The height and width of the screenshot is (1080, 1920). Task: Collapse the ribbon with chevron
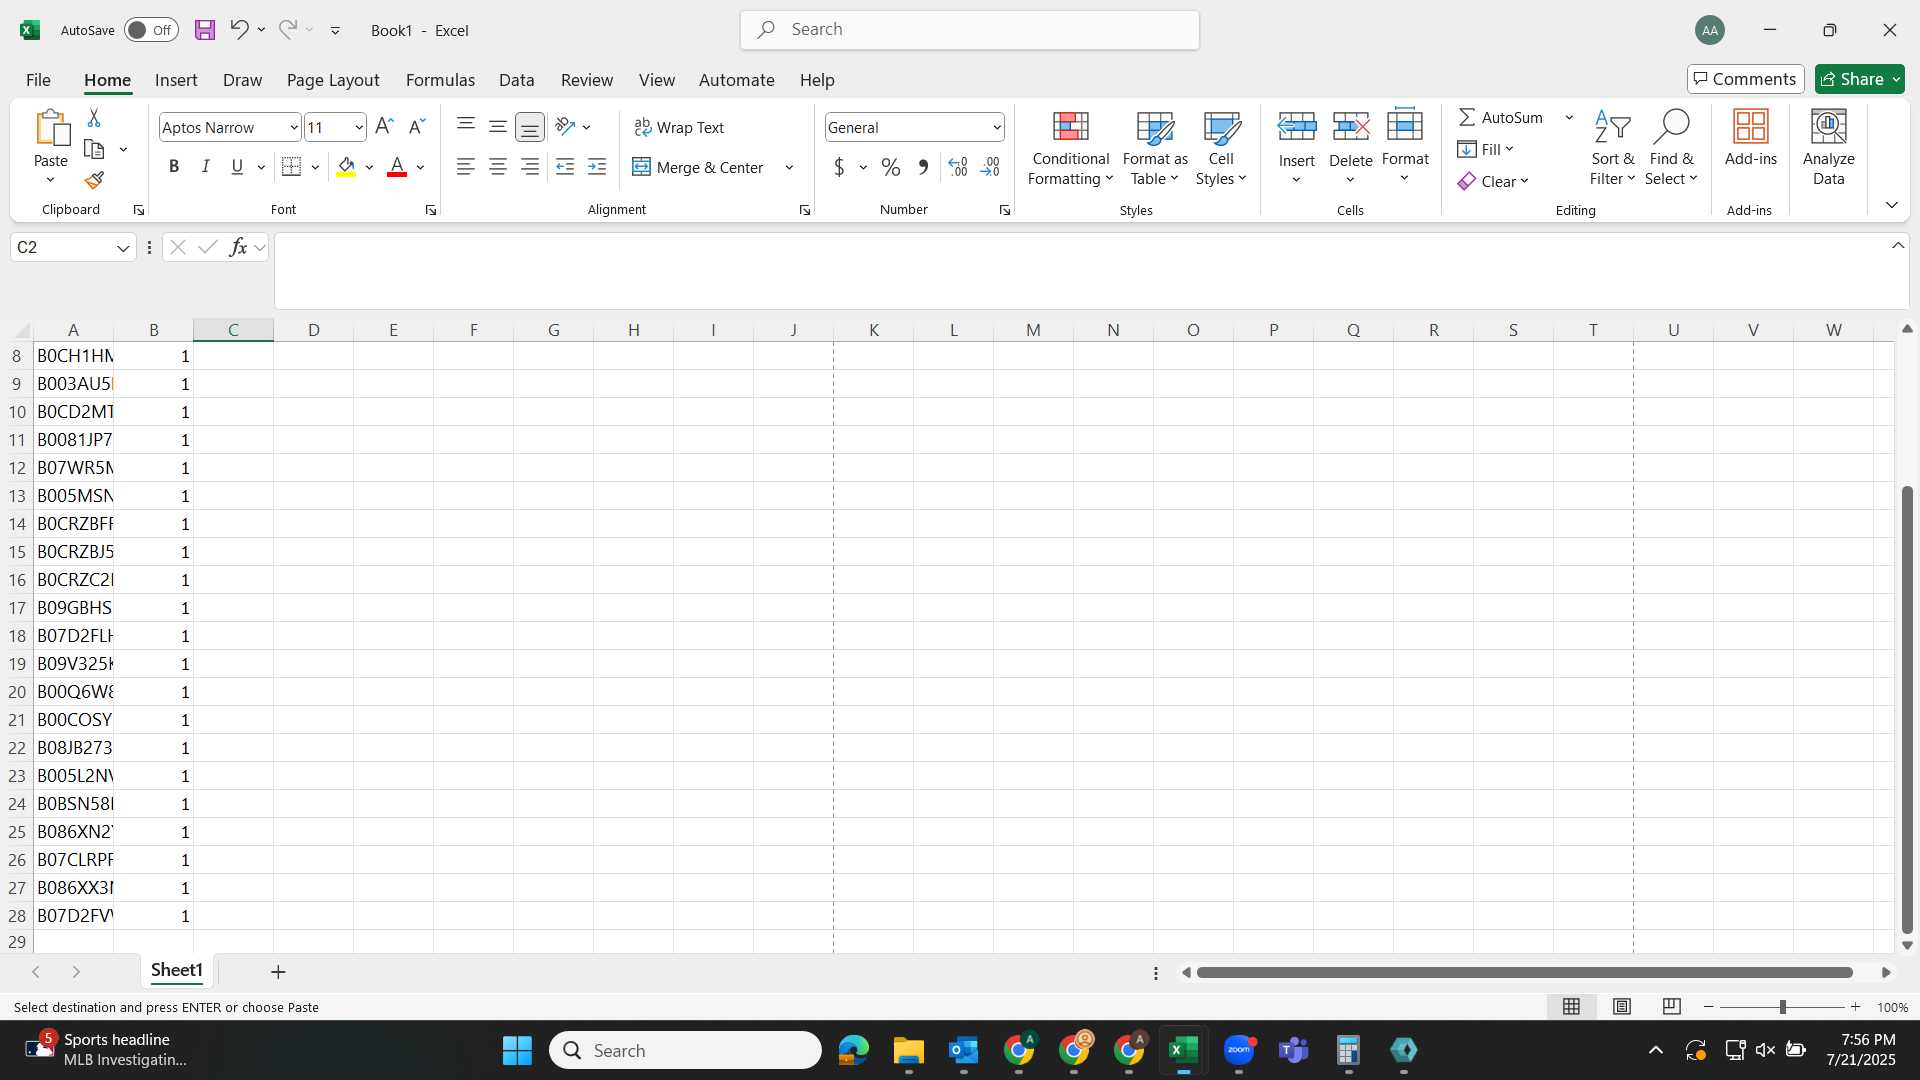[1892, 205]
